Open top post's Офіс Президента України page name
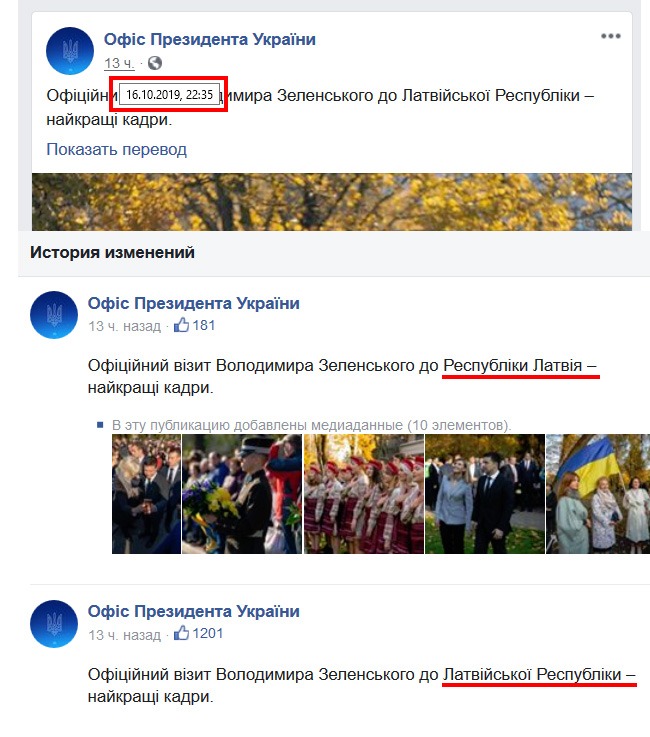Screen dimensions: 650x737 pos(210,39)
